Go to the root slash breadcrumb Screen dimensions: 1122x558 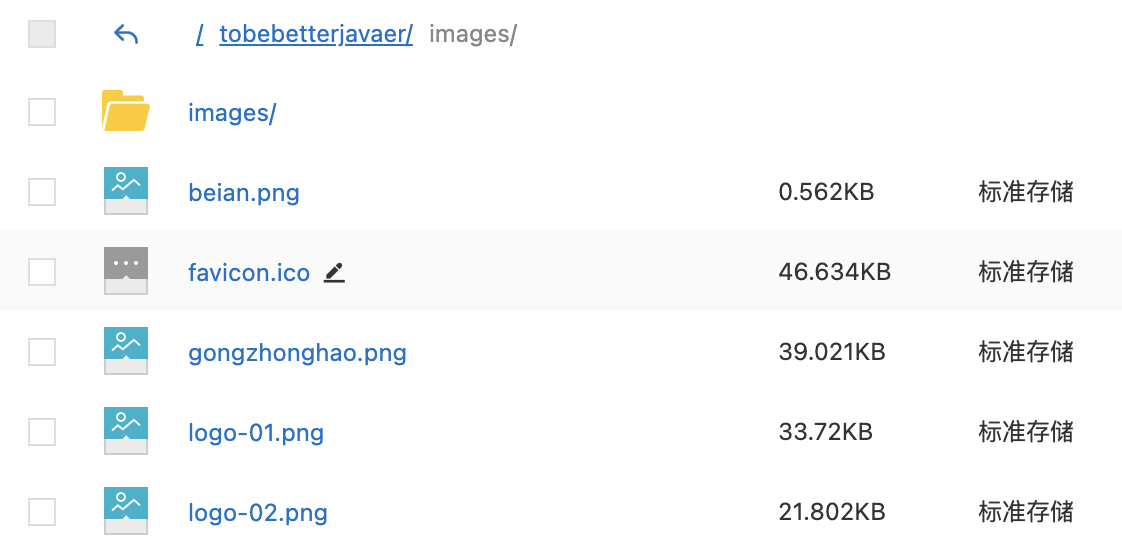200,34
